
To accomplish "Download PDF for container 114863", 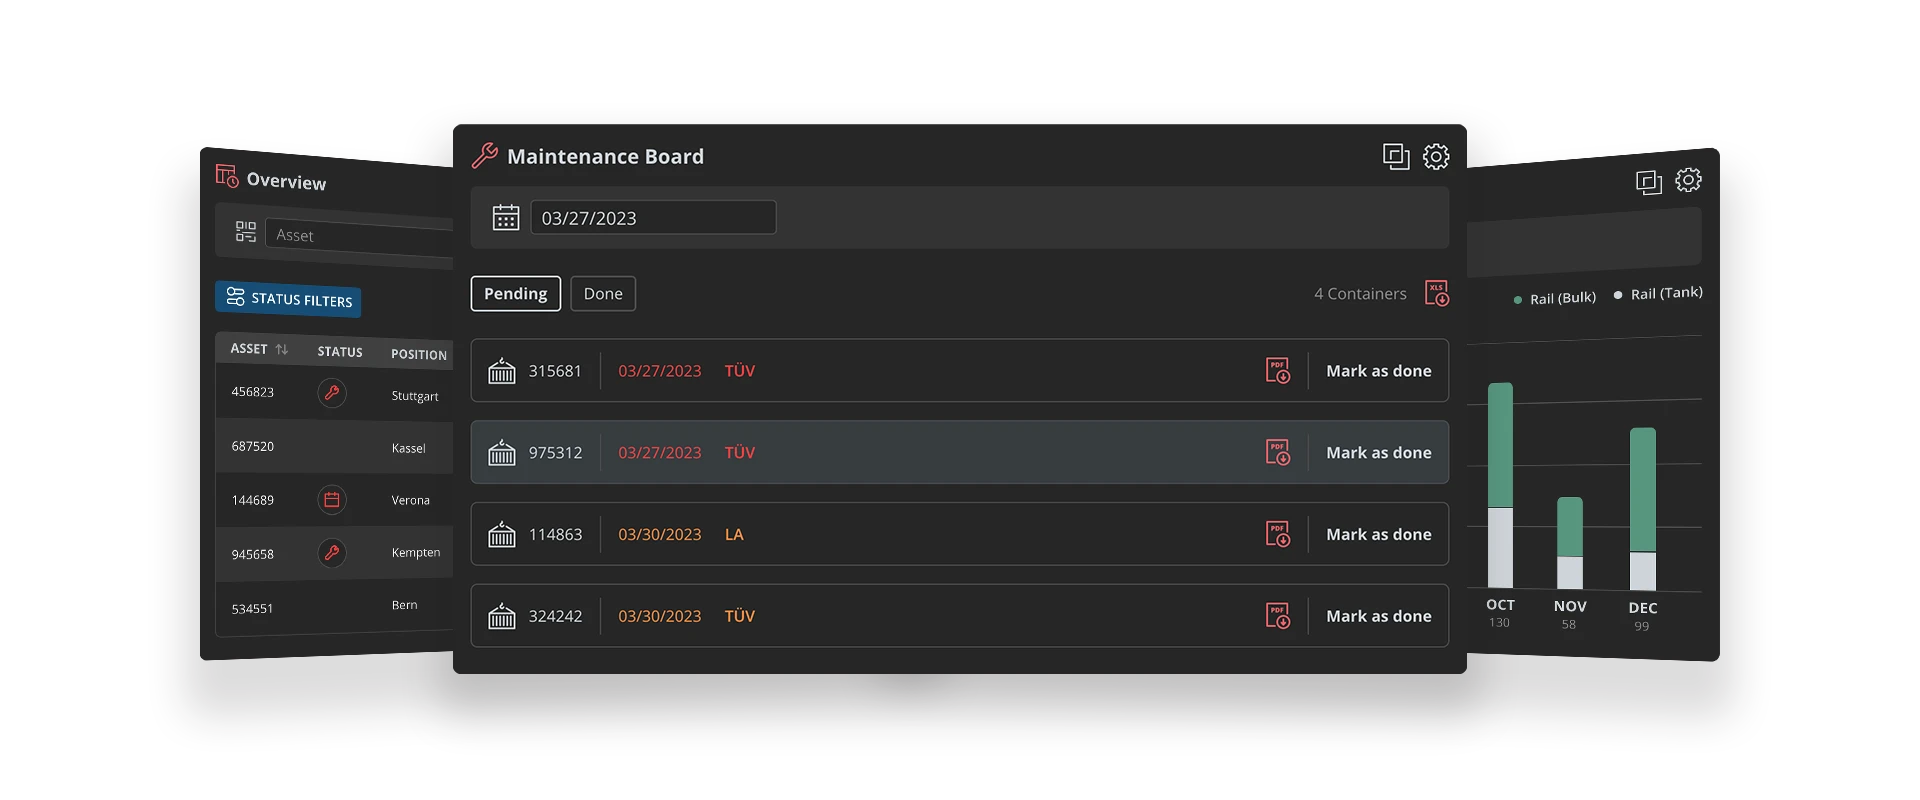I will point(1278,534).
